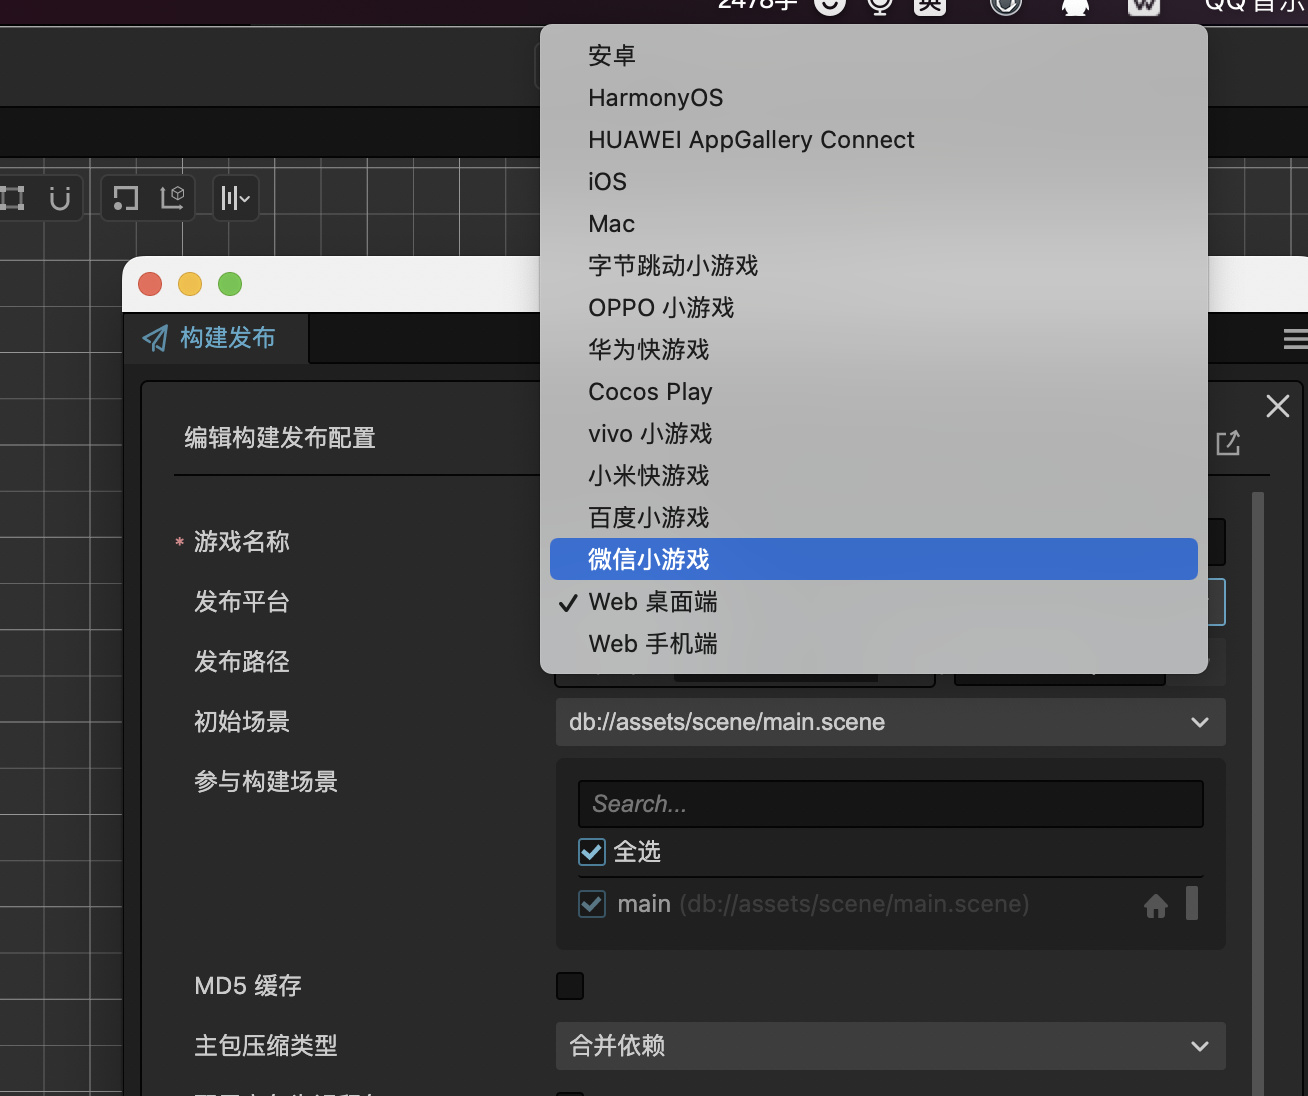
Task: Click the home icon on main scene row
Action: (1156, 906)
